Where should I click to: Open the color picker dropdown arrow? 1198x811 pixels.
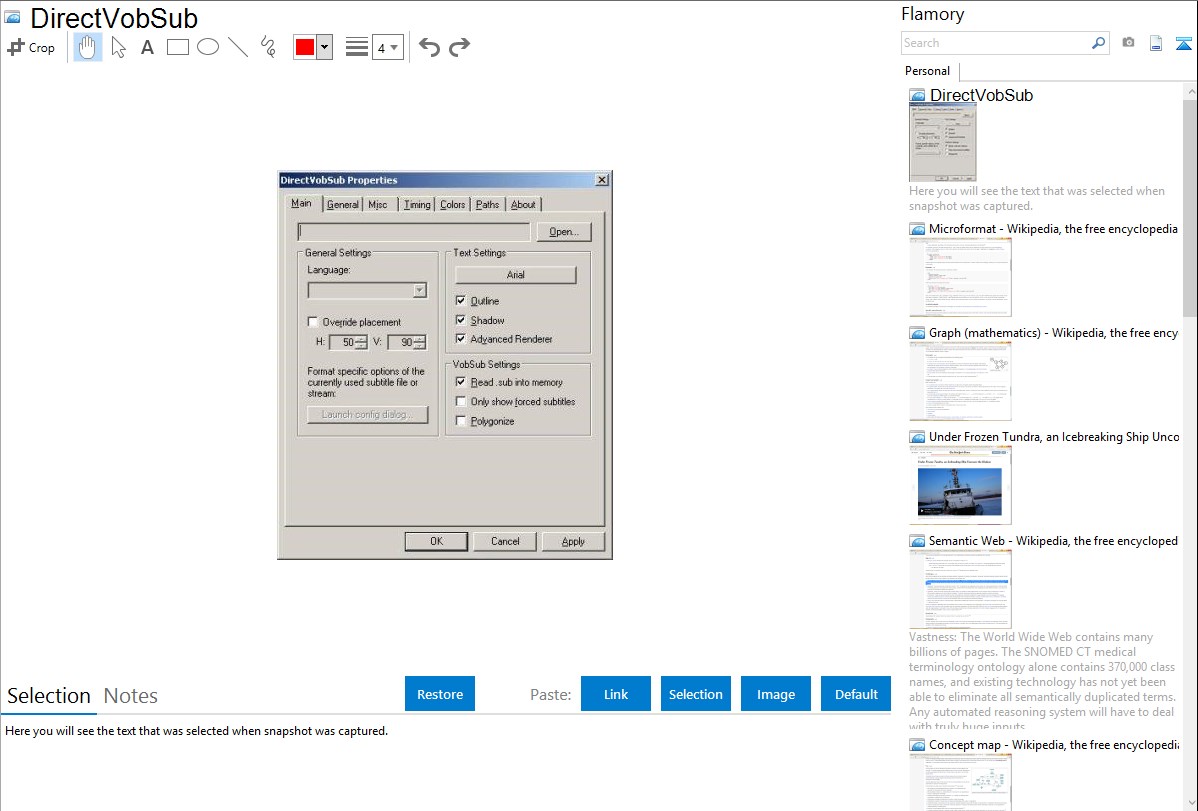coord(325,47)
